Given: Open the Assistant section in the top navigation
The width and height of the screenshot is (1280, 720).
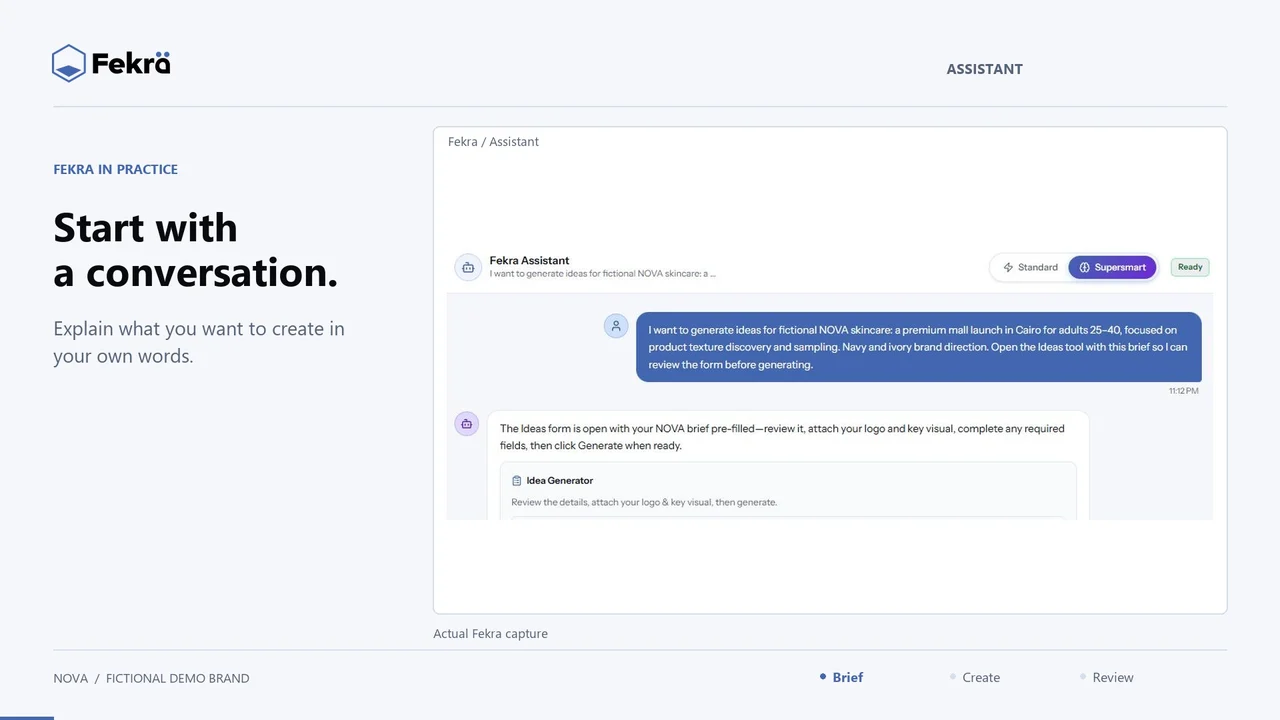Looking at the screenshot, I should [985, 69].
